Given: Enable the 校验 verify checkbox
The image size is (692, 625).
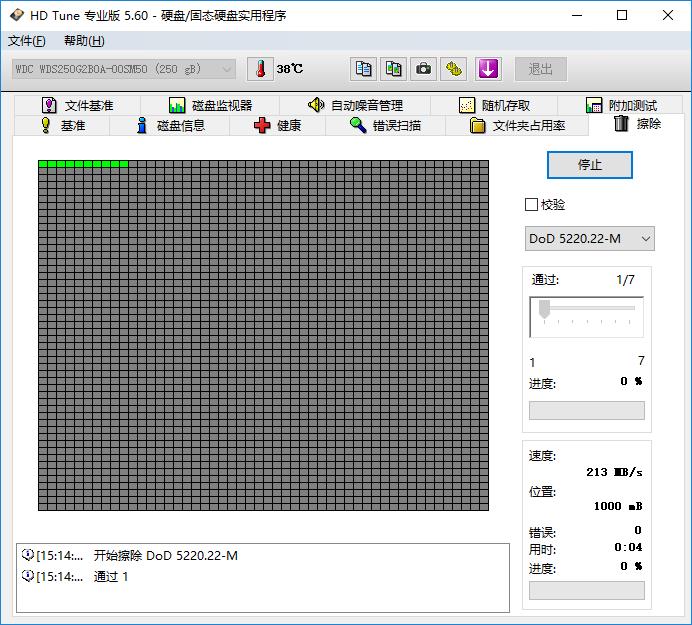Looking at the screenshot, I should click(531, 204).
